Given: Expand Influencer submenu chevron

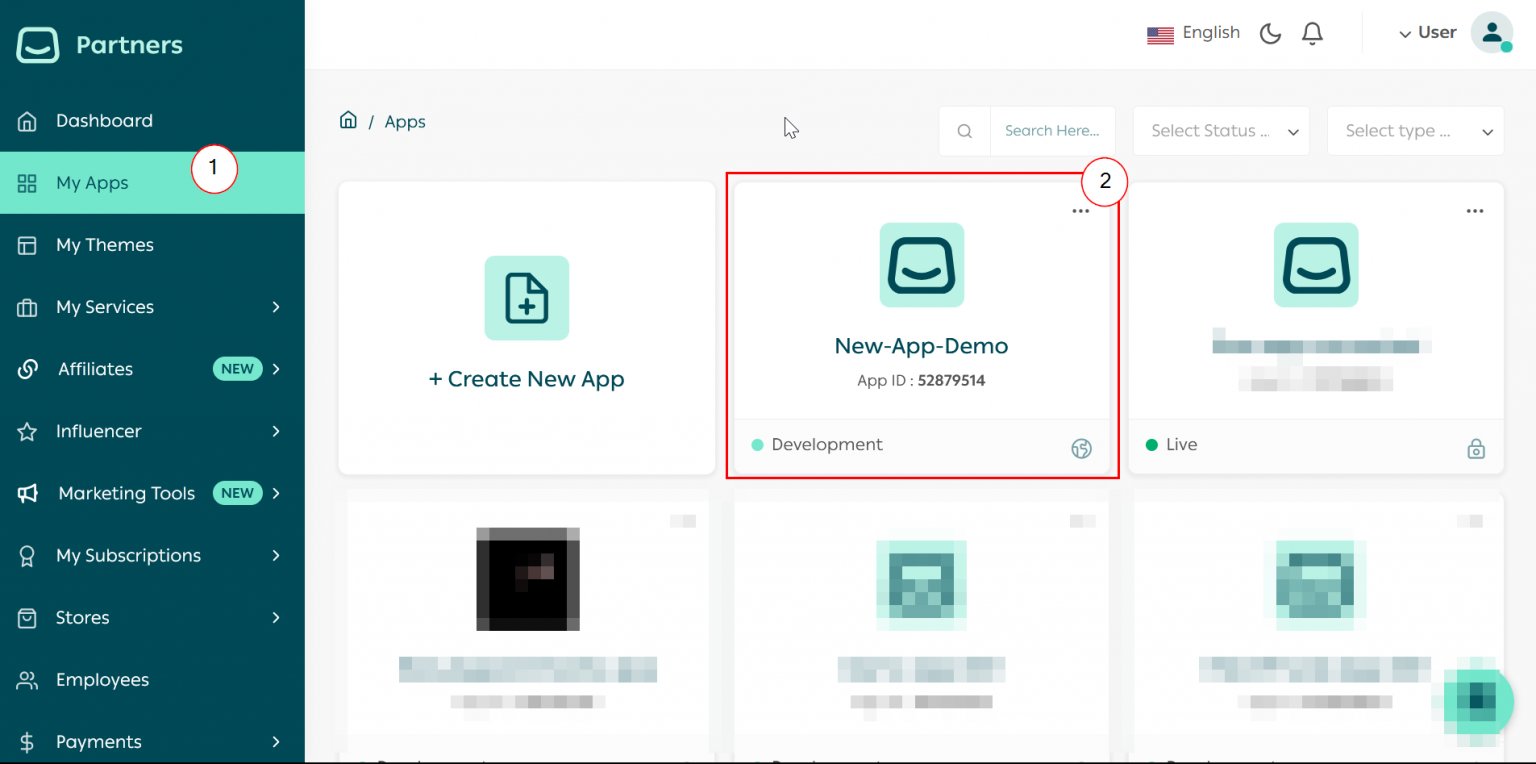Looking at the screenshot, I should pyautogui.click(x=276, y=431).
